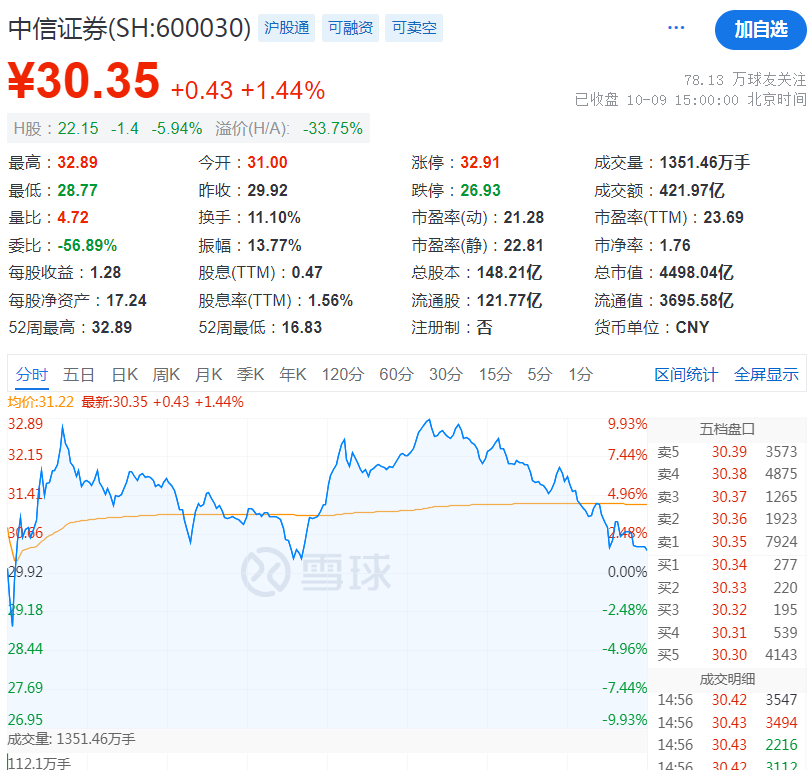Click the 成交量: 1351.46万手 label below chart
The width and height of the screenshot is (811, 770).
(71, 739)
